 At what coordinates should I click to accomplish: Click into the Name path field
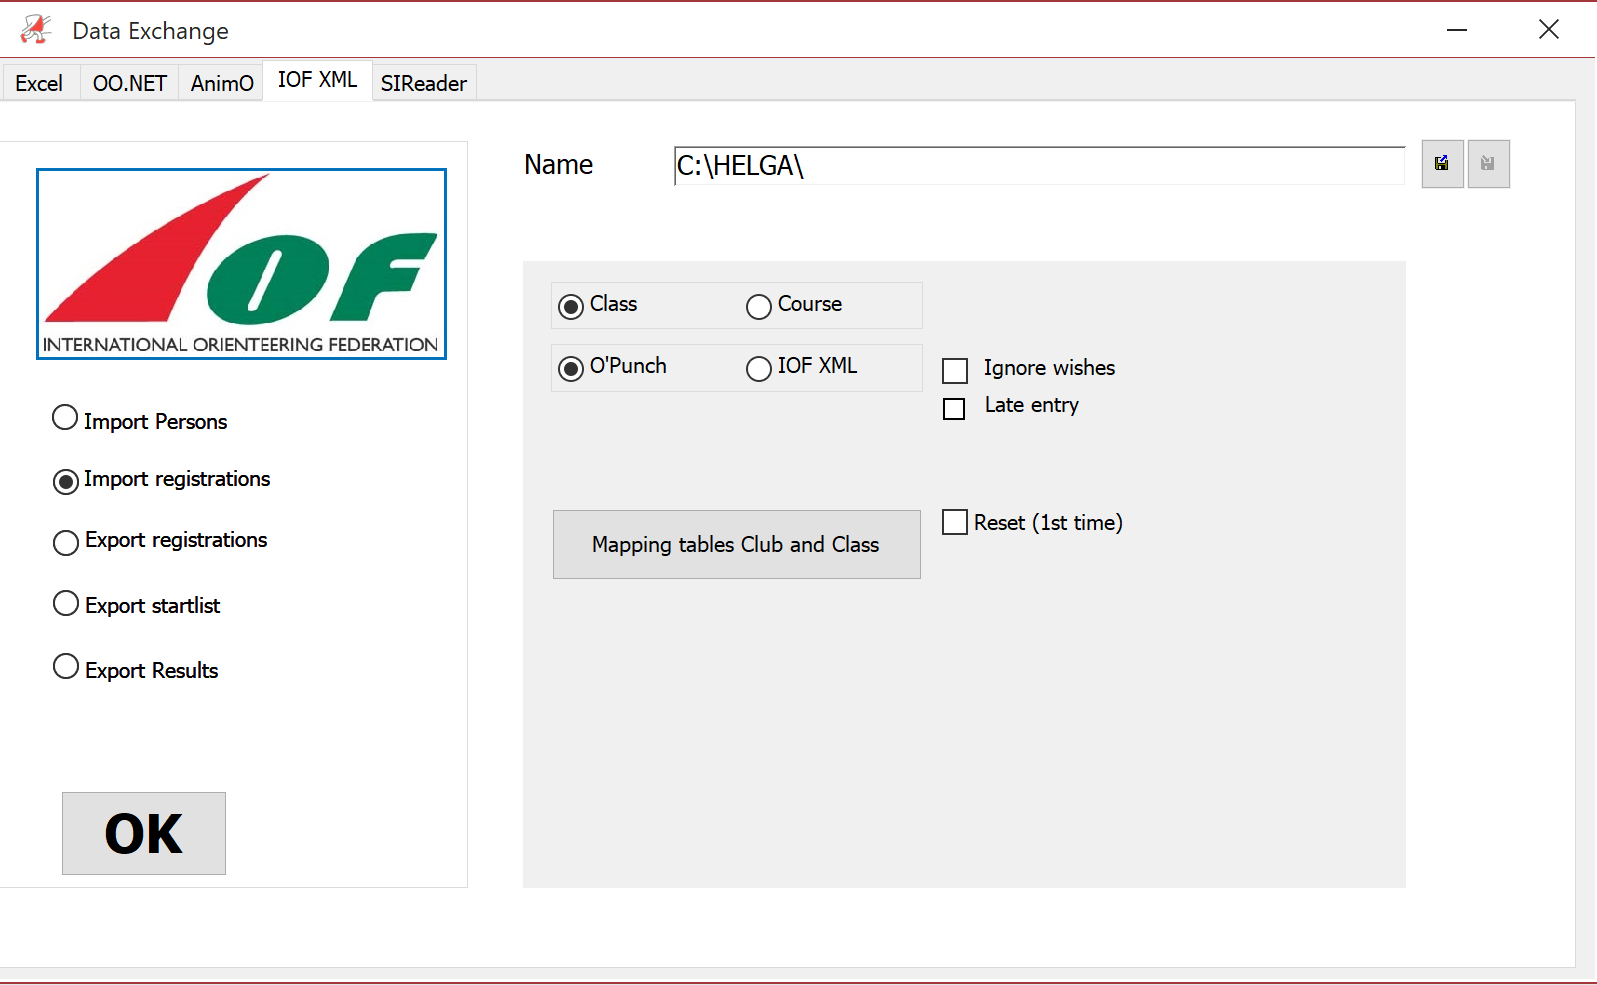point(1040,165)
